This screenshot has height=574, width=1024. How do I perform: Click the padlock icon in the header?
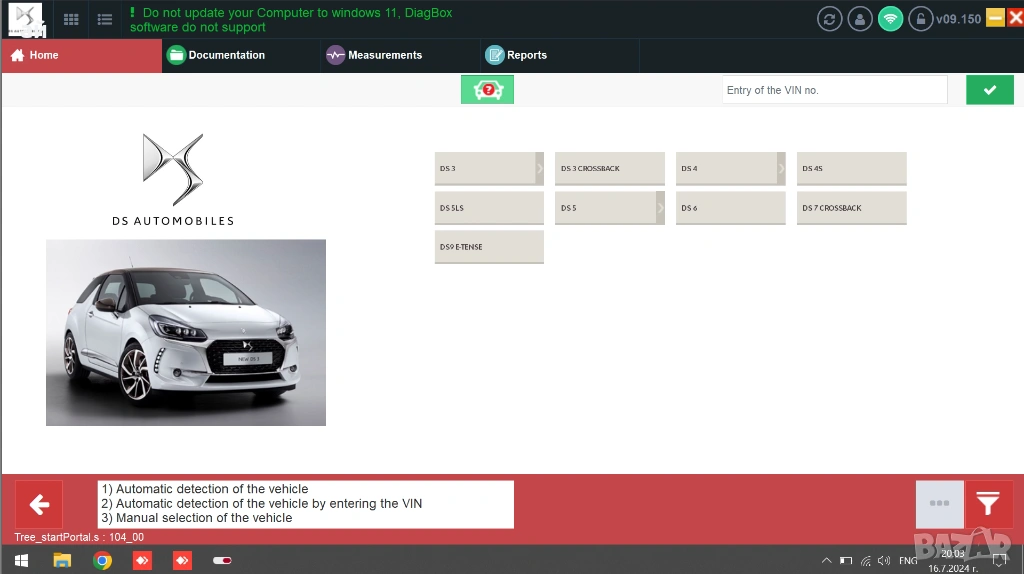tap(920, 18)
